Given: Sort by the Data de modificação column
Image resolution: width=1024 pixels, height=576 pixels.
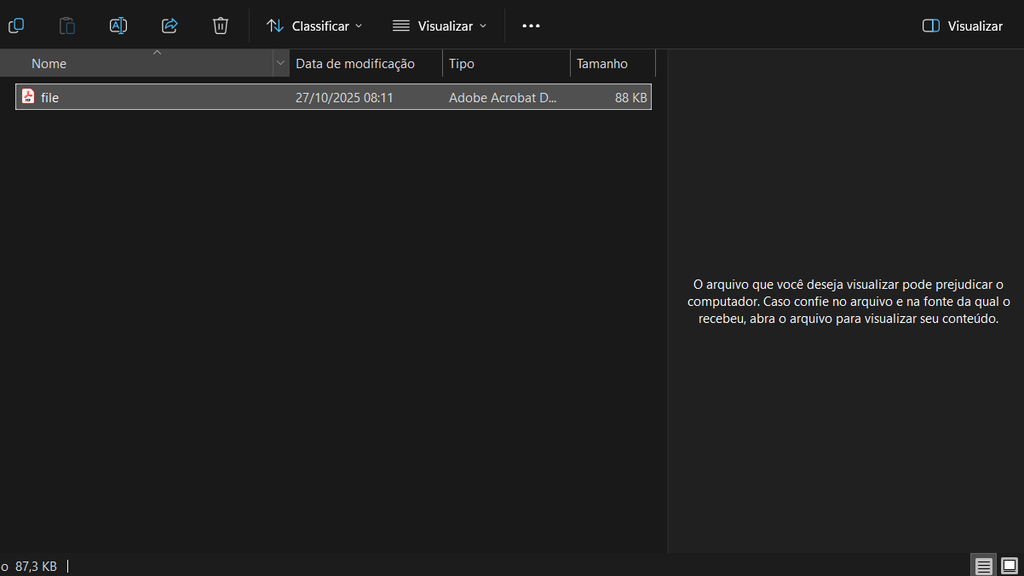Looking at the screenshot, I should (x=355, y=64).
